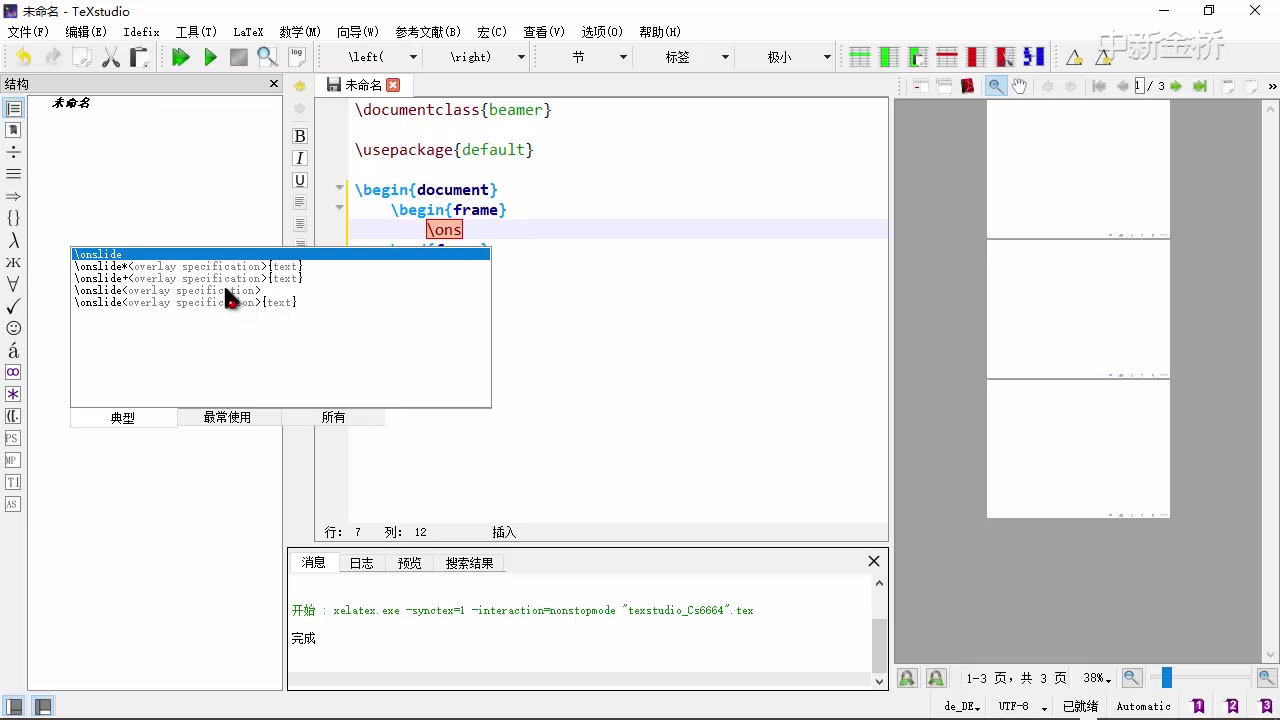This screenshot has height=720, width=1280.
Task: Open the de_DE language dropdown
Action: coord(962,706)
